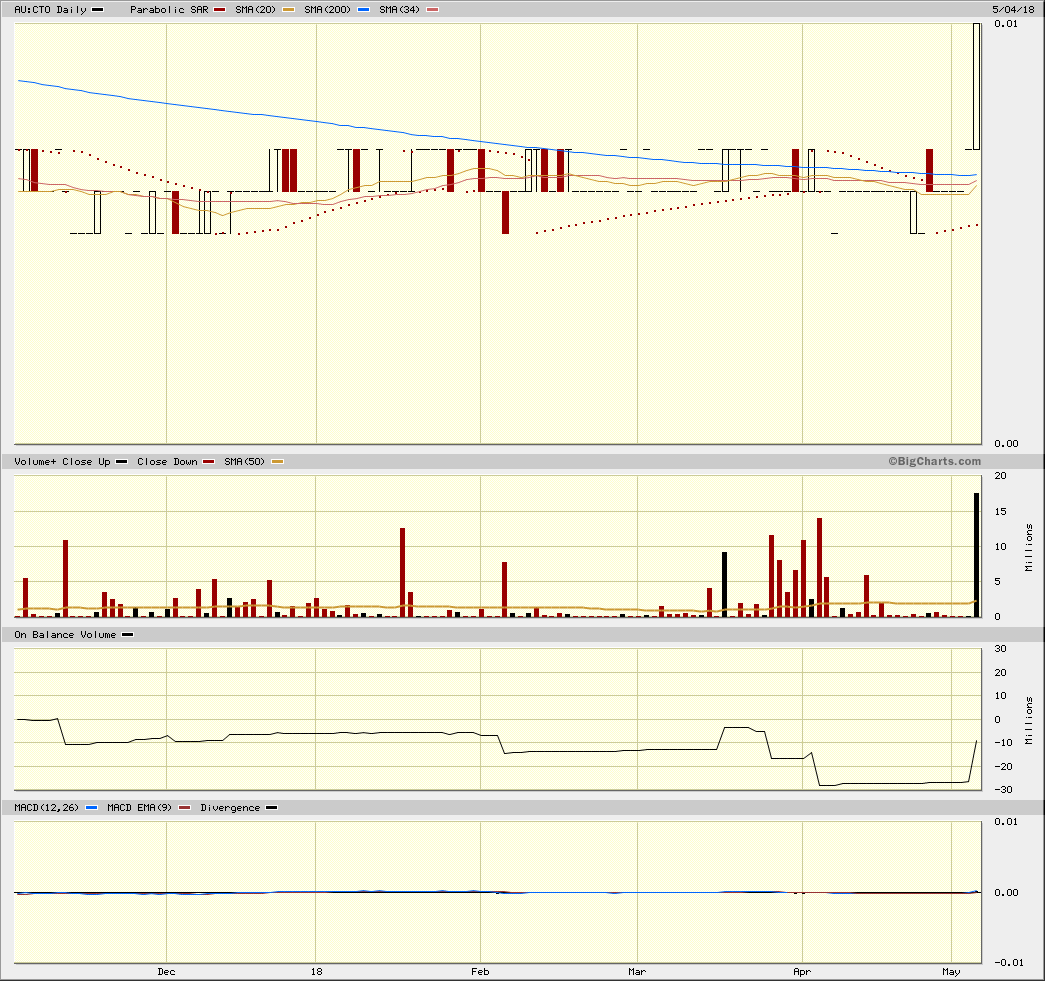
Task: Click the red Close Down legend swatch
Action: [x=209, y=462]
